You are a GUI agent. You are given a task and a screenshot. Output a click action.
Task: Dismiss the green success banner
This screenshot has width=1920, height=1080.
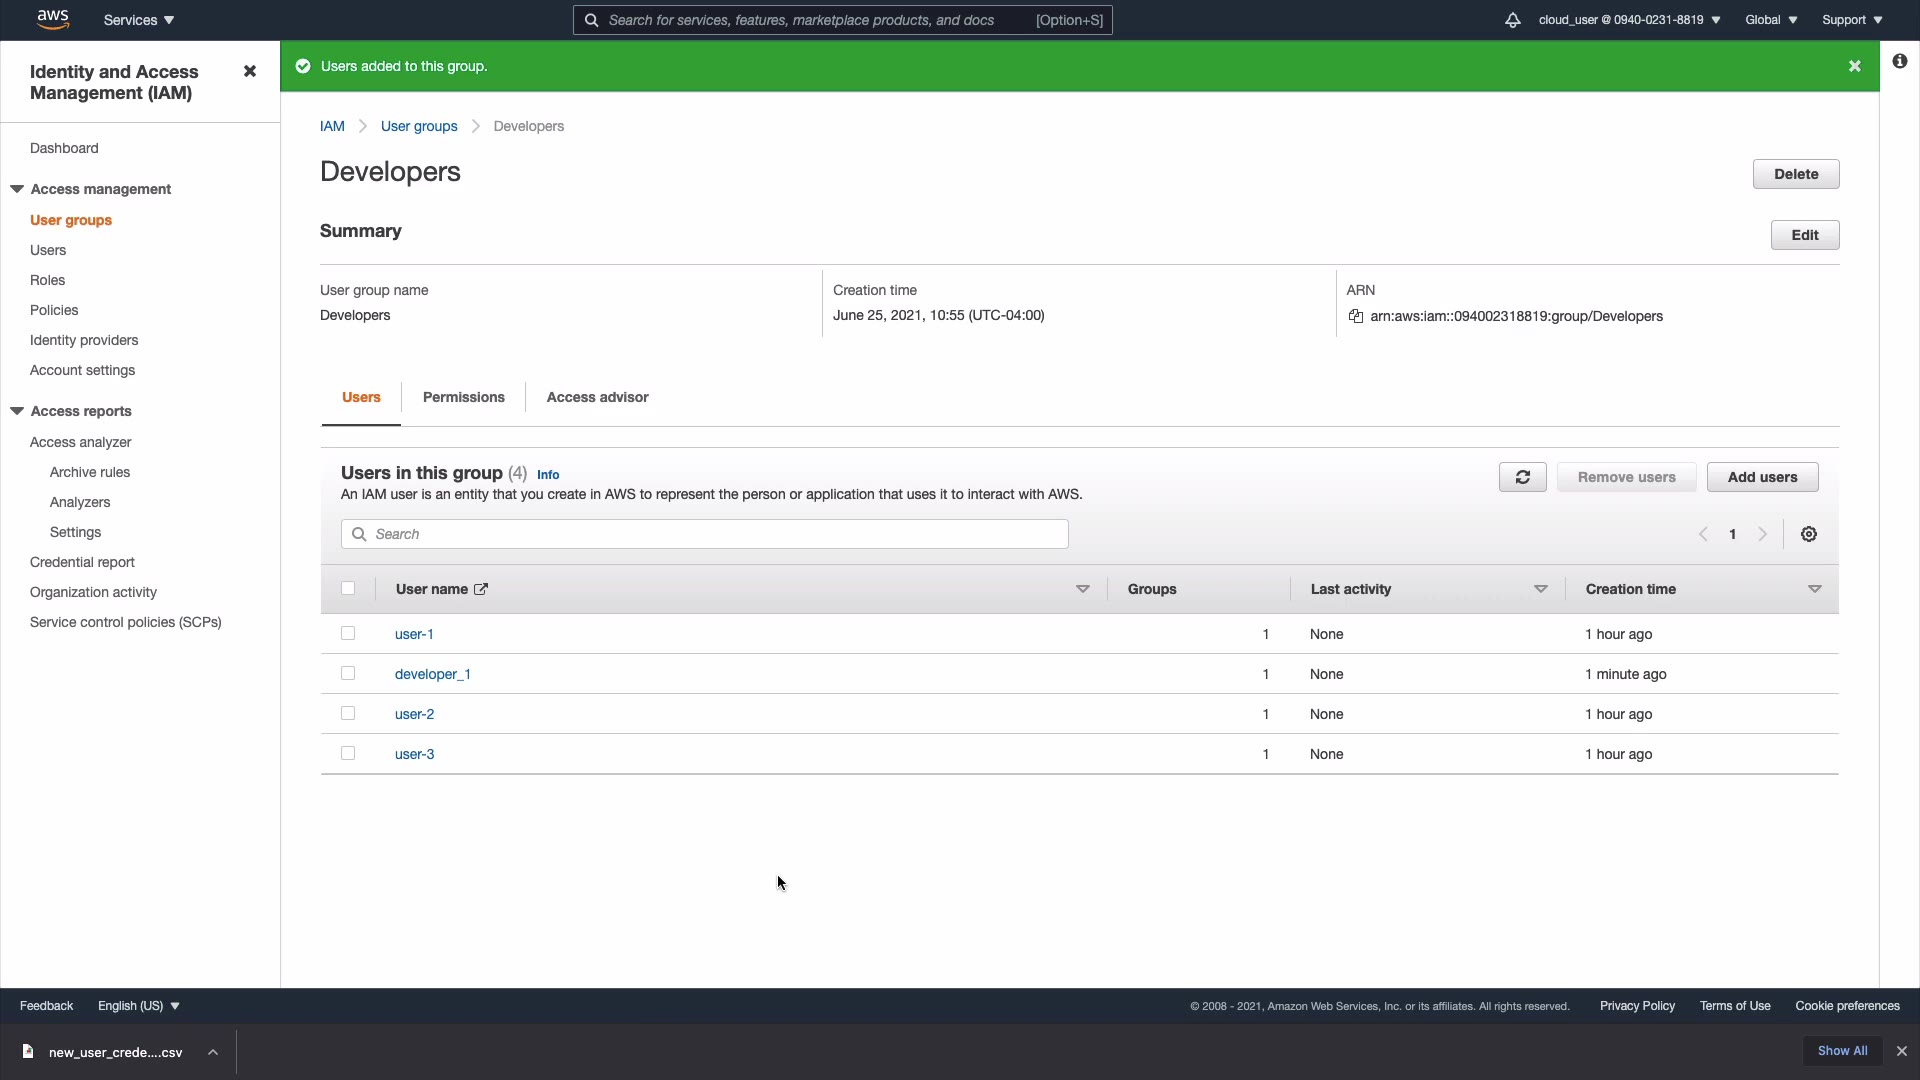(x=1854, y=66)
